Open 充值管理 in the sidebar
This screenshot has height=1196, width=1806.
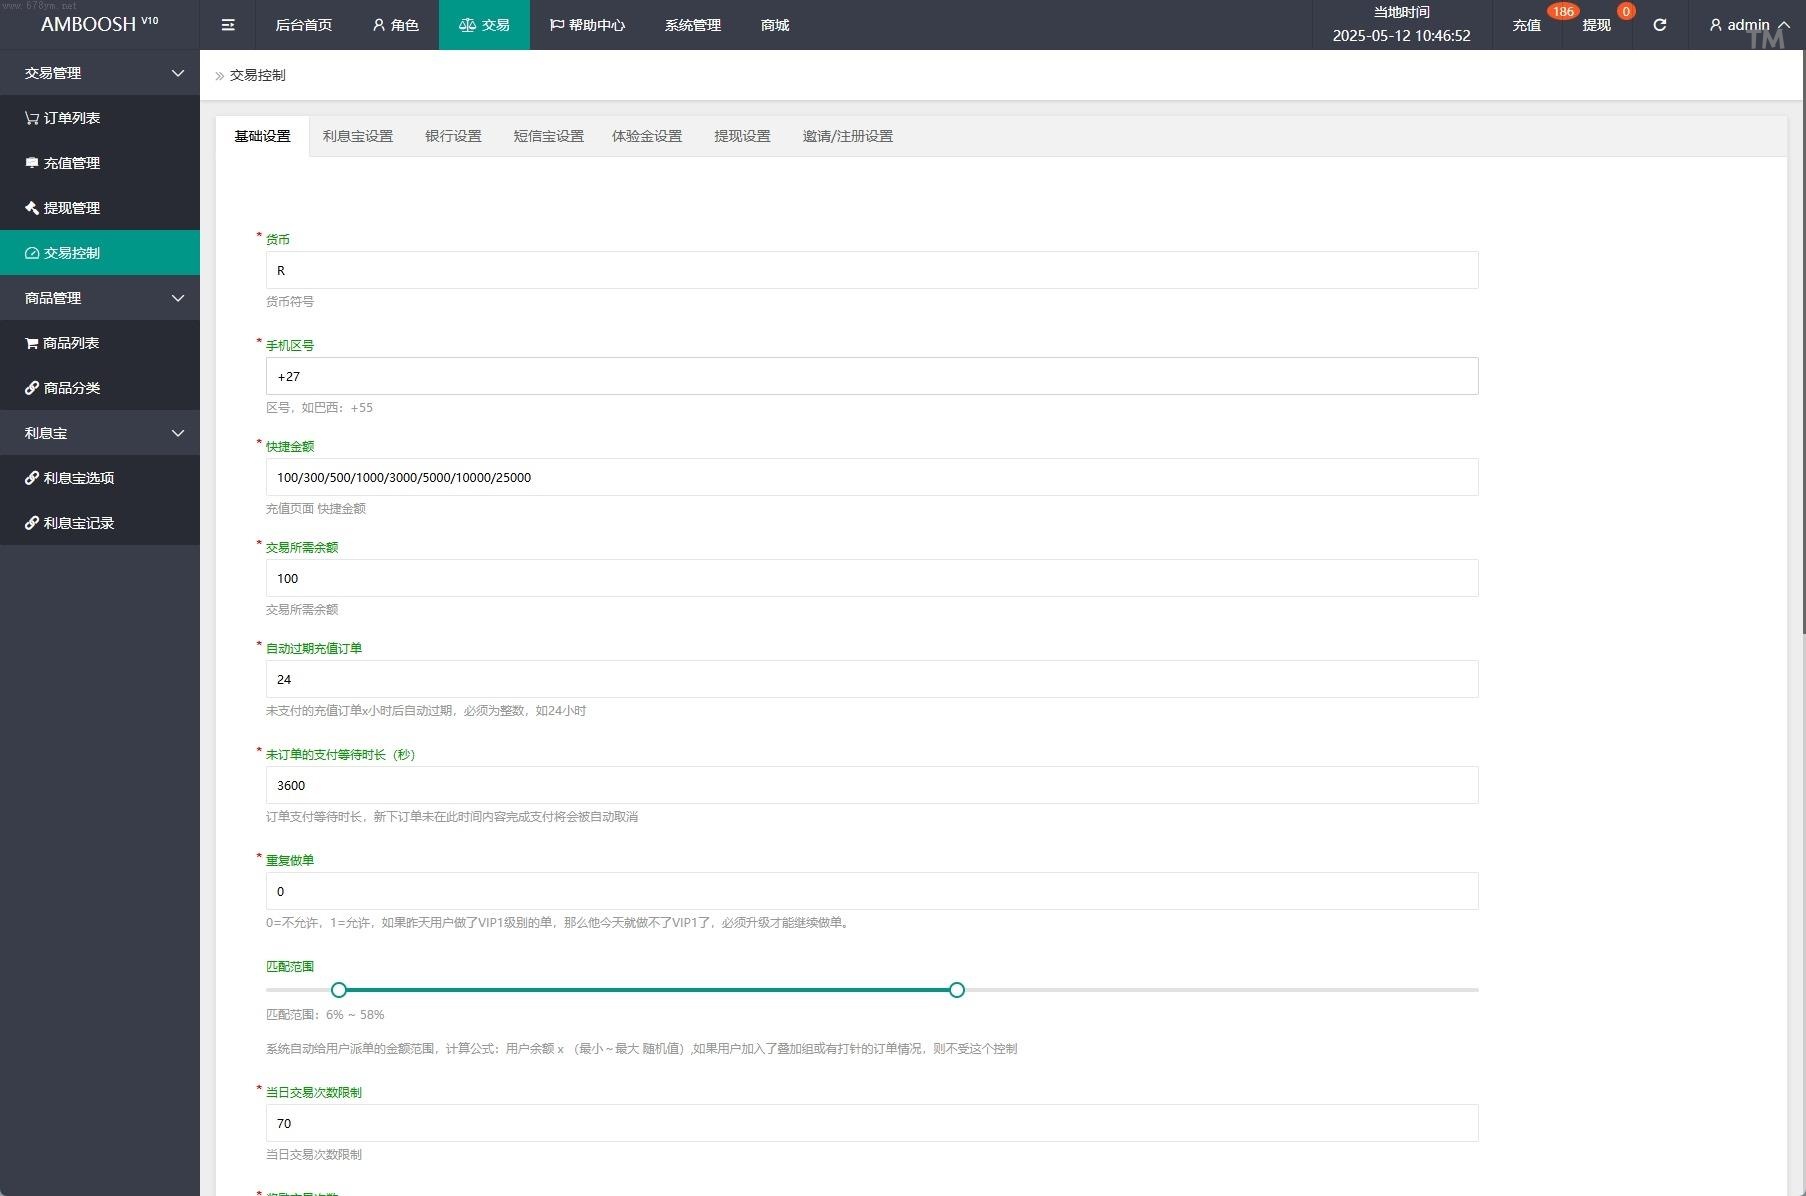point(63,163)
